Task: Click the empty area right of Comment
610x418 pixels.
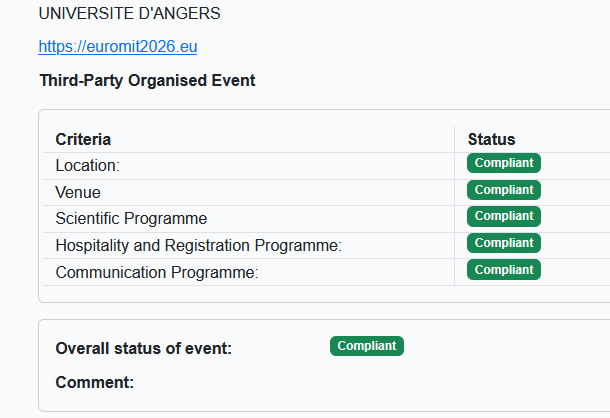Action: coord(350,382)
